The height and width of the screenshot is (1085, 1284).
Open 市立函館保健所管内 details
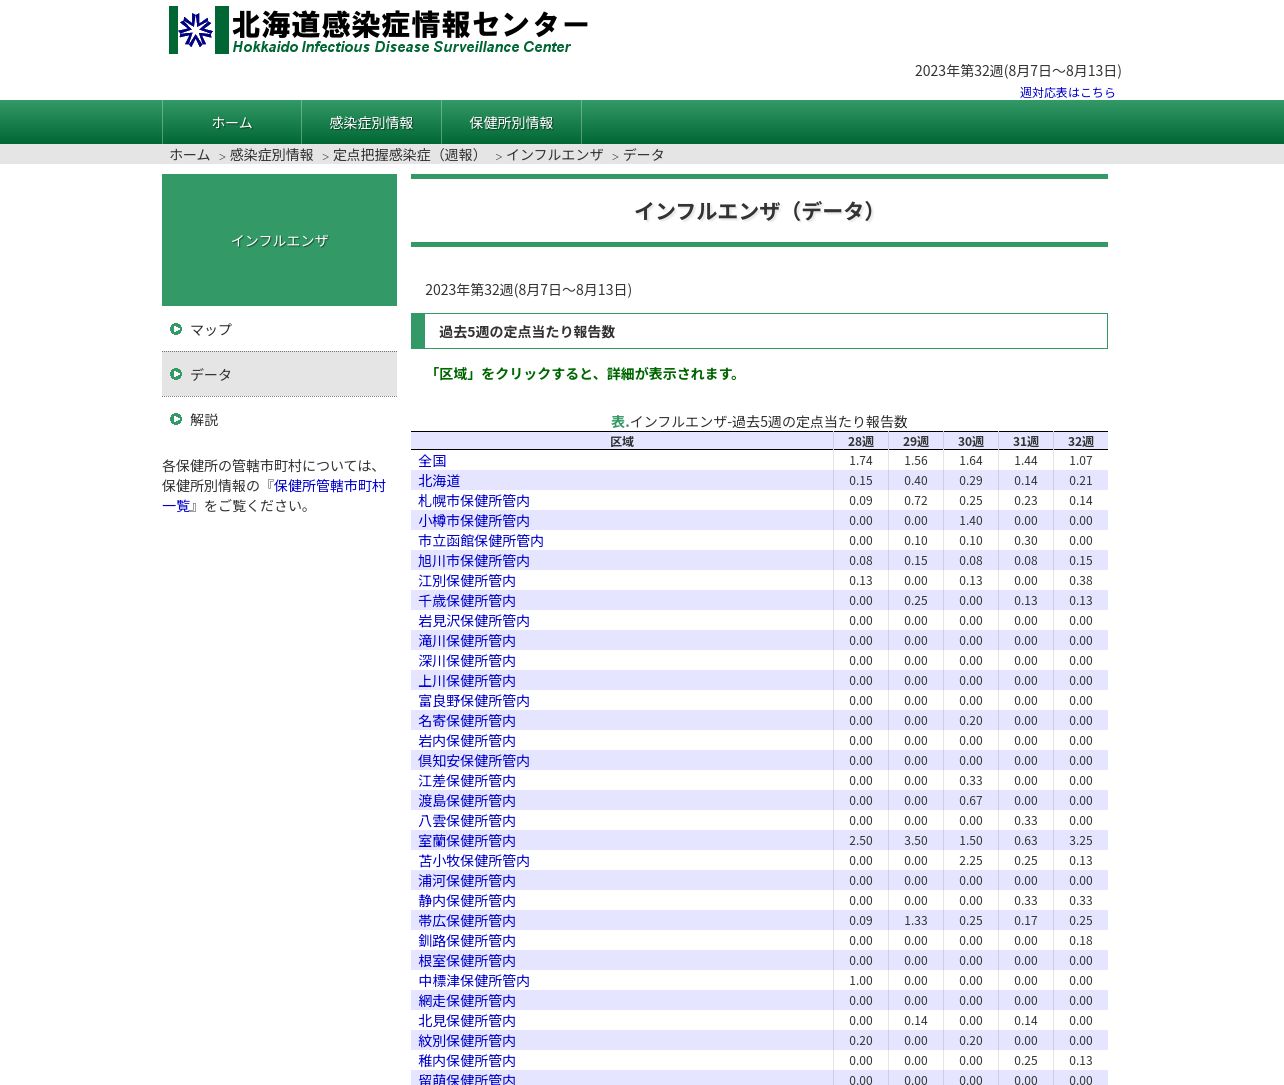tap(481, 541)
